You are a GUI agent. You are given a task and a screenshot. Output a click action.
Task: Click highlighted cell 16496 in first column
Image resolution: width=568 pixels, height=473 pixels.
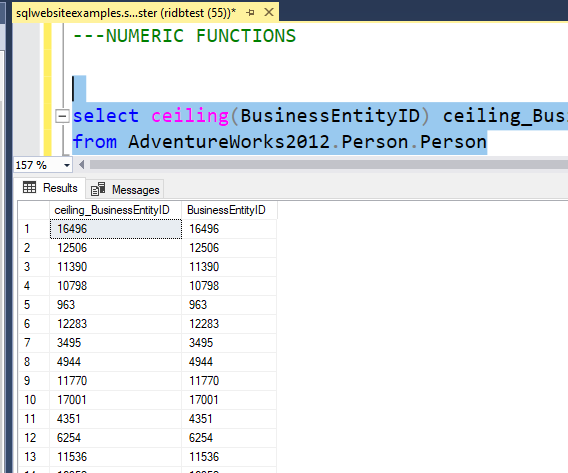[116, 229]
